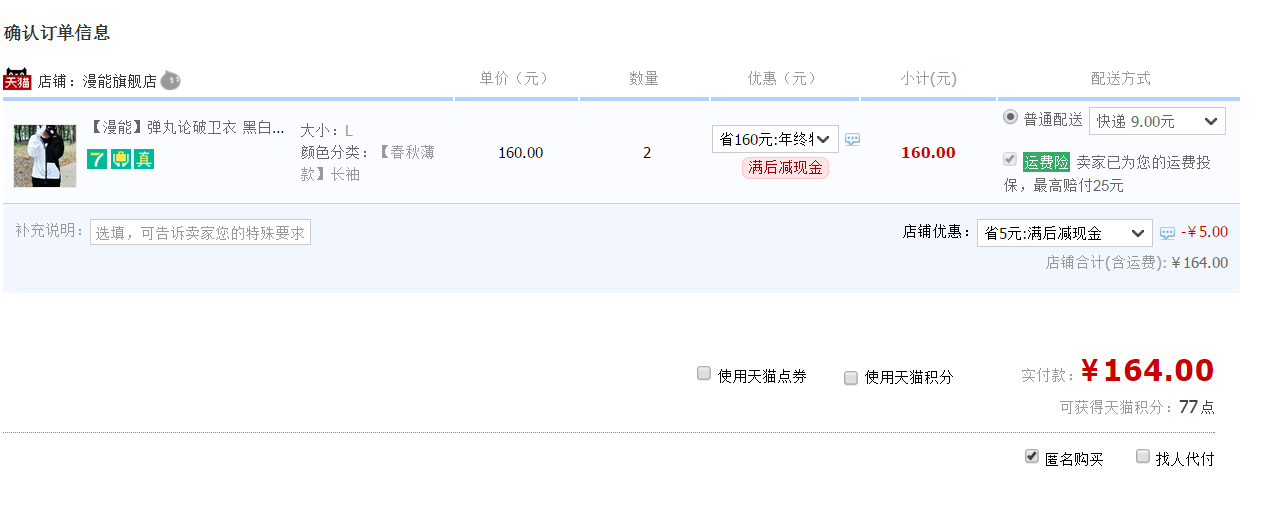Click the green 真 authenticity badge
The image size is (1270, 516).
tap(144, 158)
